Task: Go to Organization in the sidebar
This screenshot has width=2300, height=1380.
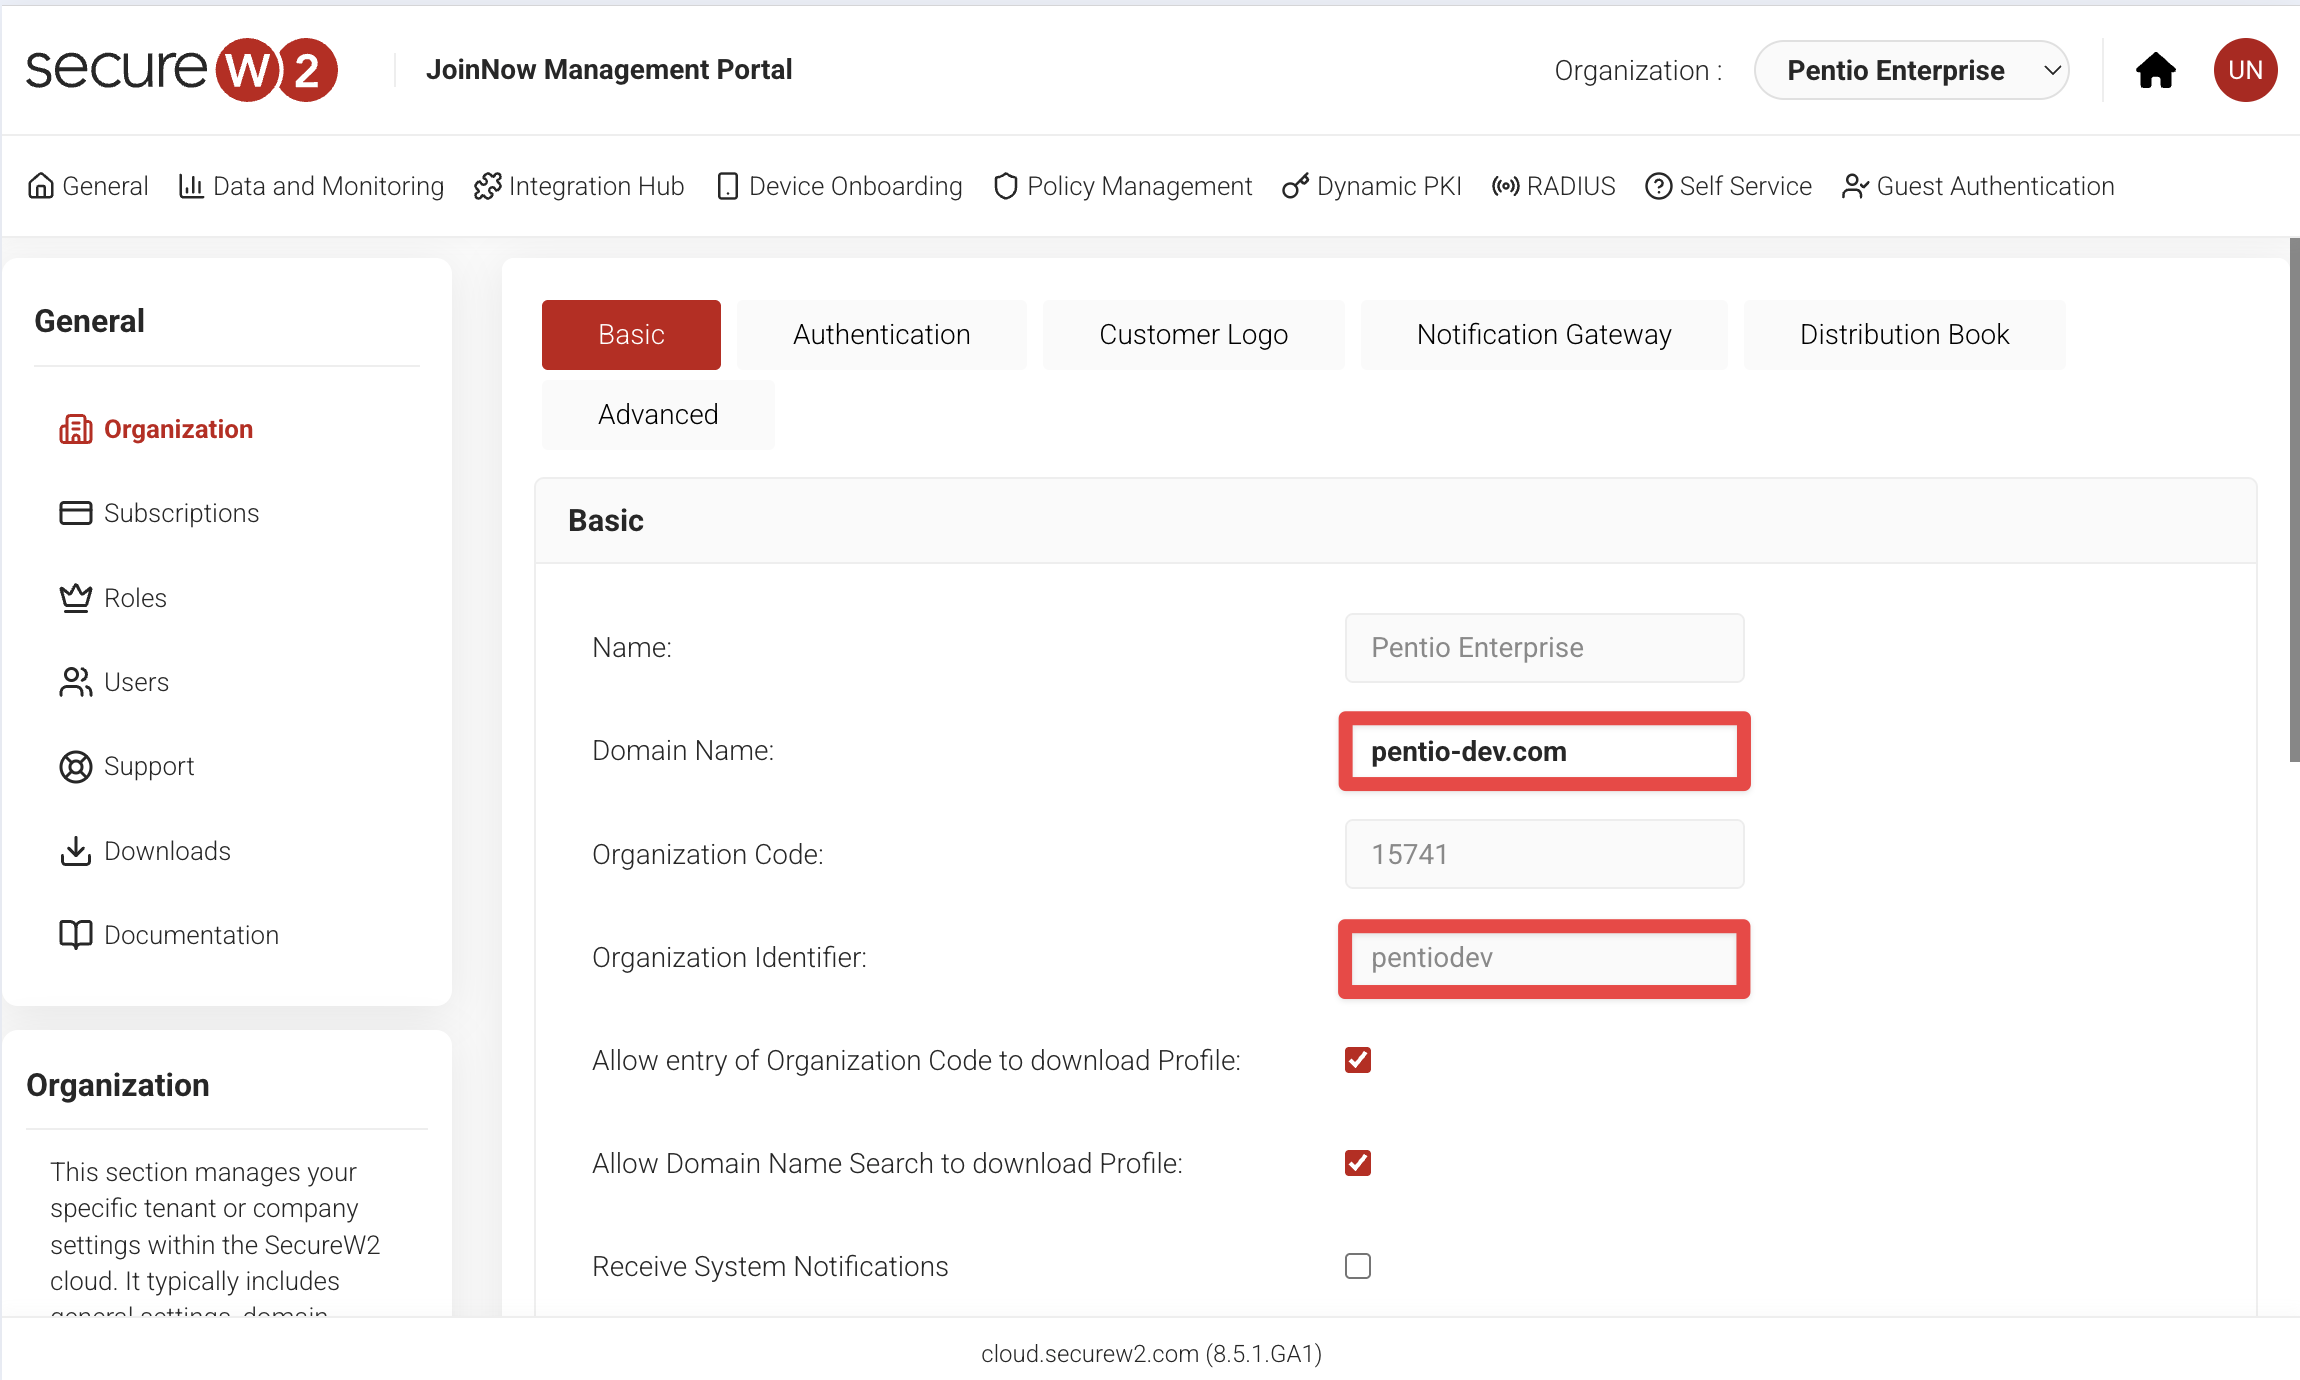Action: 156,429
